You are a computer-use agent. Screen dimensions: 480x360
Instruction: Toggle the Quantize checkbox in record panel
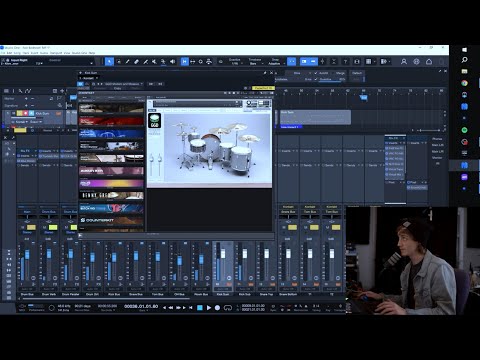316,79
